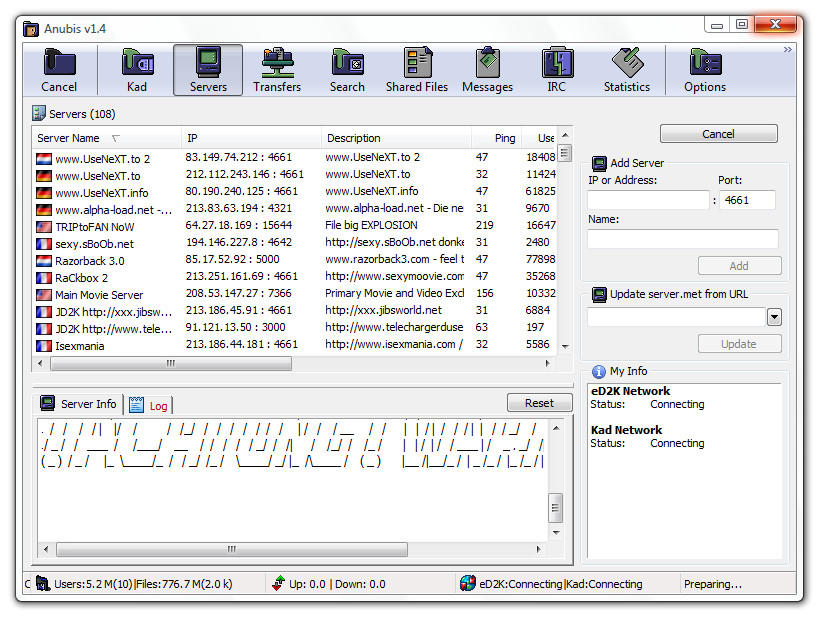Click the flag icon of Main Movie Server

click(44, 295)
